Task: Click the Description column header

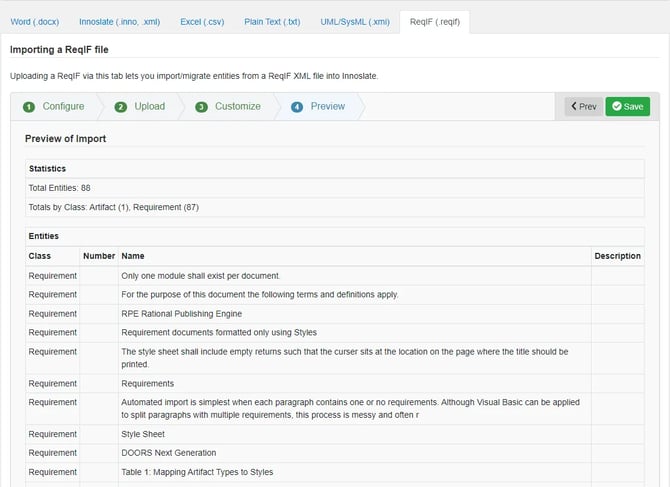Action: 617,256
